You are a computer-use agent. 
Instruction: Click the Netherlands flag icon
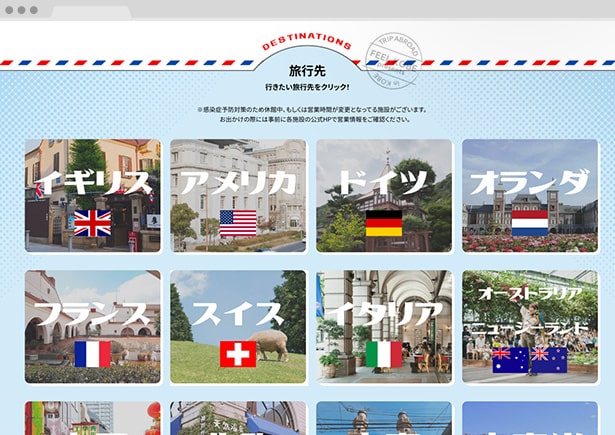pos(530,223)
